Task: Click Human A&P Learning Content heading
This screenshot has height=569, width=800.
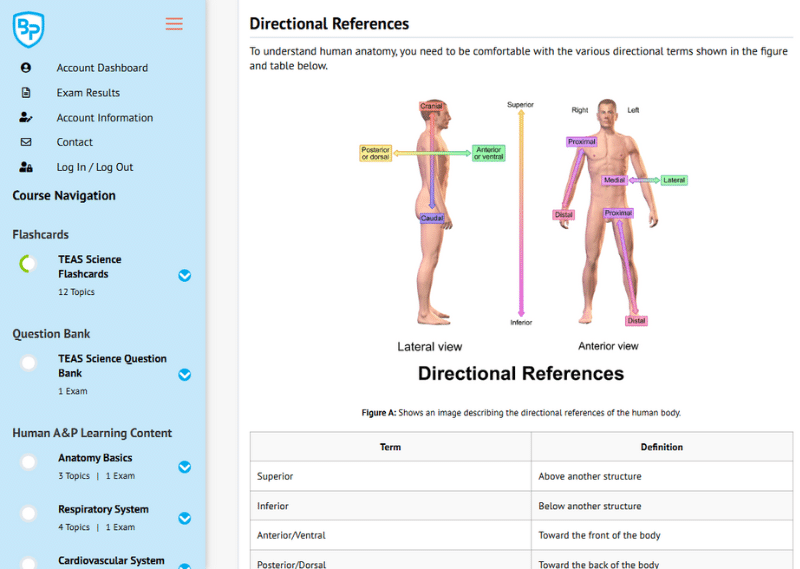Action: 92,433
